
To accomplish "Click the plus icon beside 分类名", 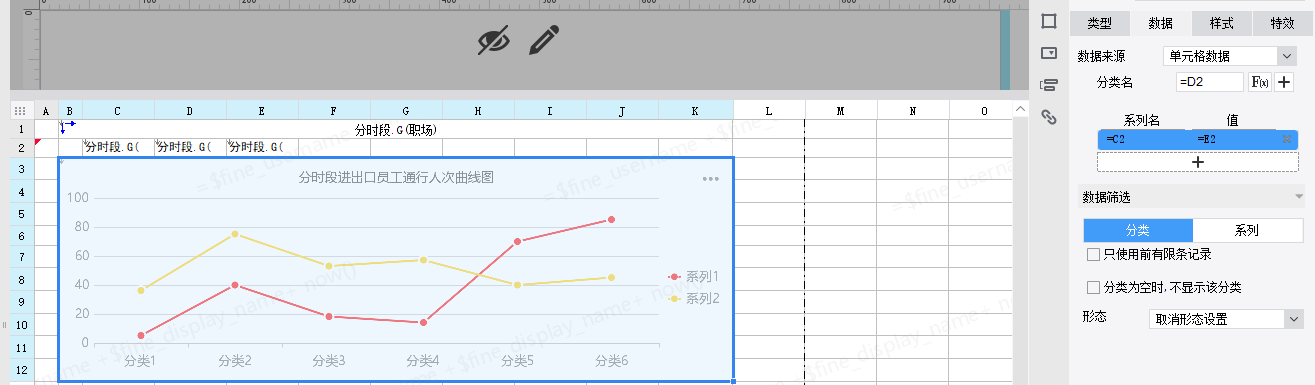I will 1285,82.
